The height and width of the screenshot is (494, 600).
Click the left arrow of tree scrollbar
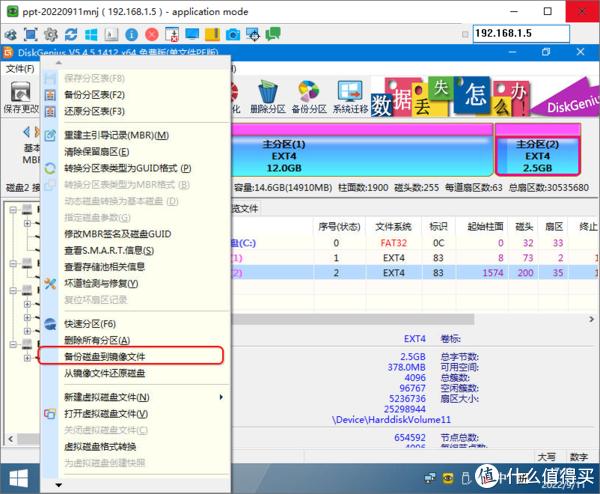tap(11, 439)
